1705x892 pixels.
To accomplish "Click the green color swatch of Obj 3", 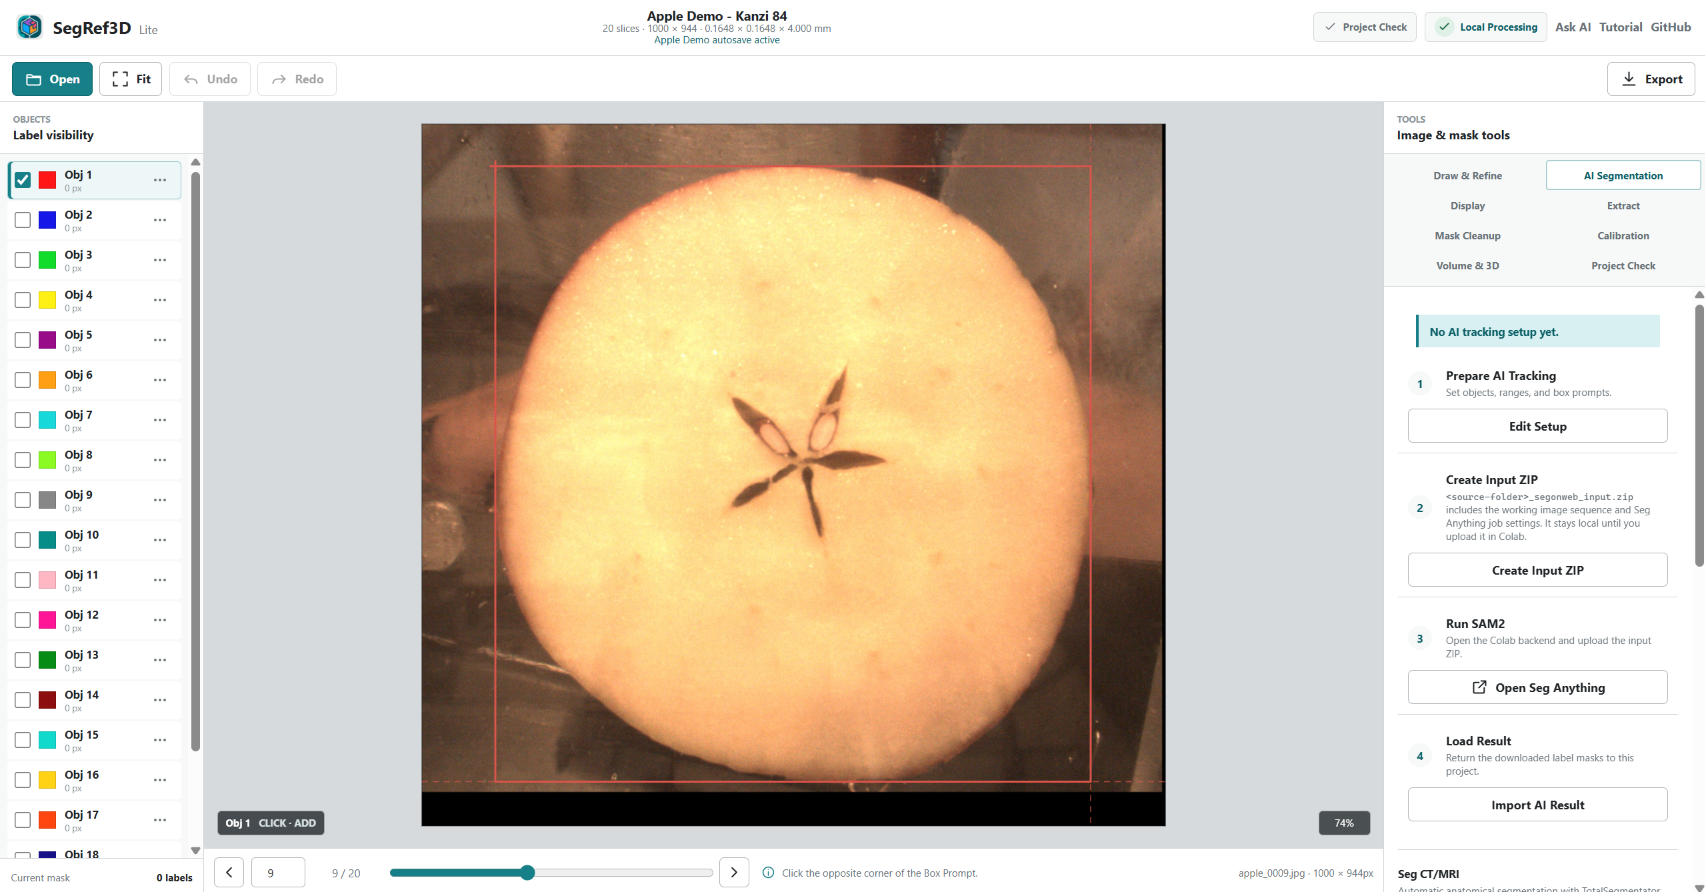I will (x=47, y=260).
